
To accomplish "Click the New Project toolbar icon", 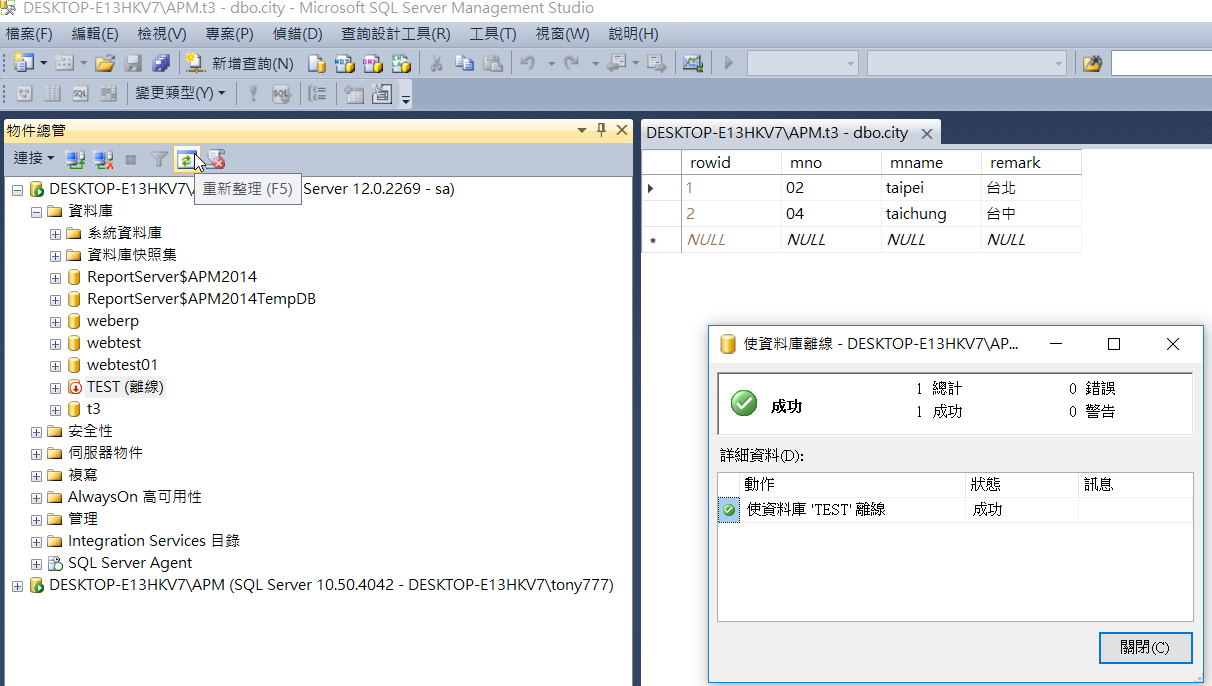I will point(24,63).
